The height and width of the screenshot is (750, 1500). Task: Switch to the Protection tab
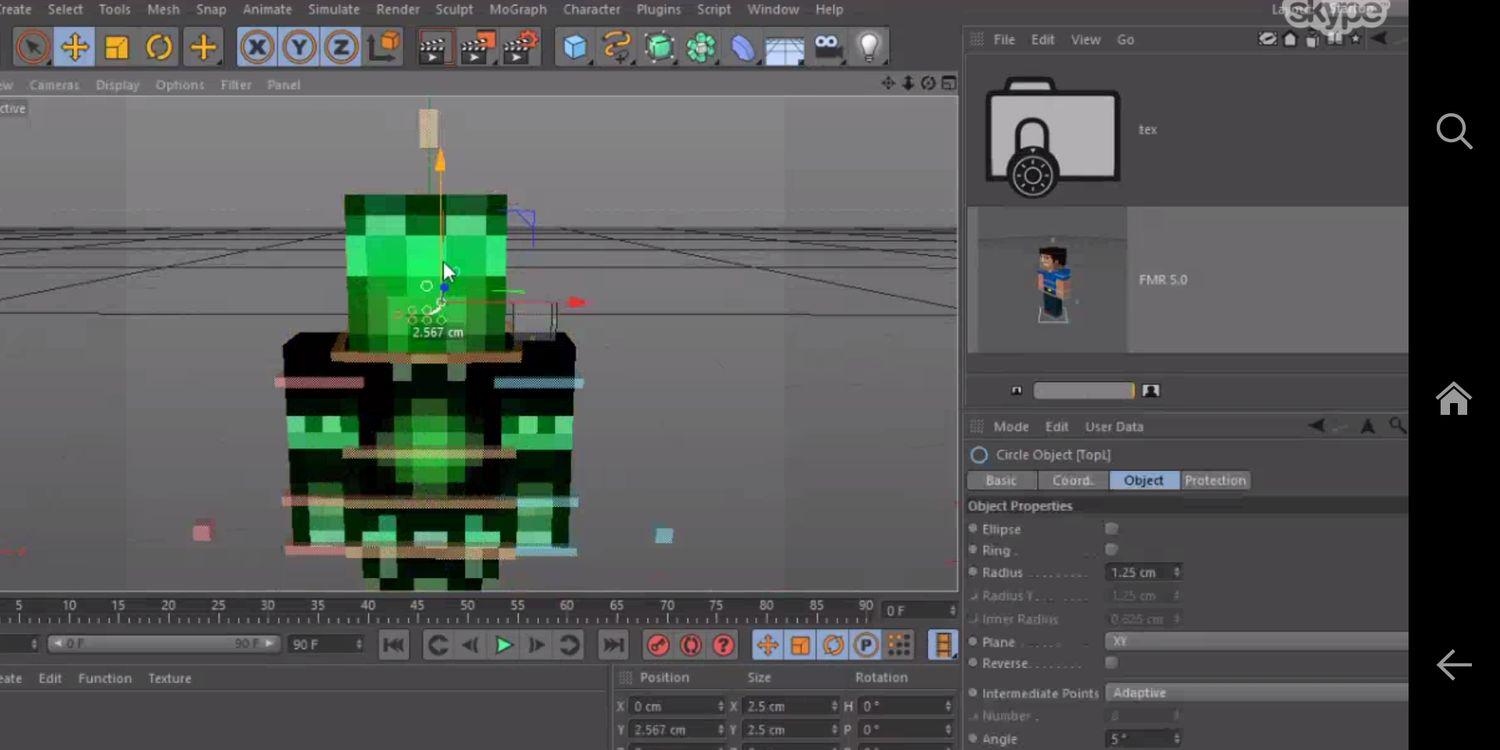coord(1215,480)
